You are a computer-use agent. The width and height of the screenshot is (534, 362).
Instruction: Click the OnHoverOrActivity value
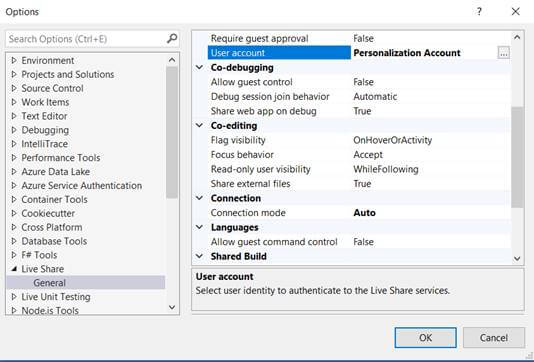[x=393, y=140]
